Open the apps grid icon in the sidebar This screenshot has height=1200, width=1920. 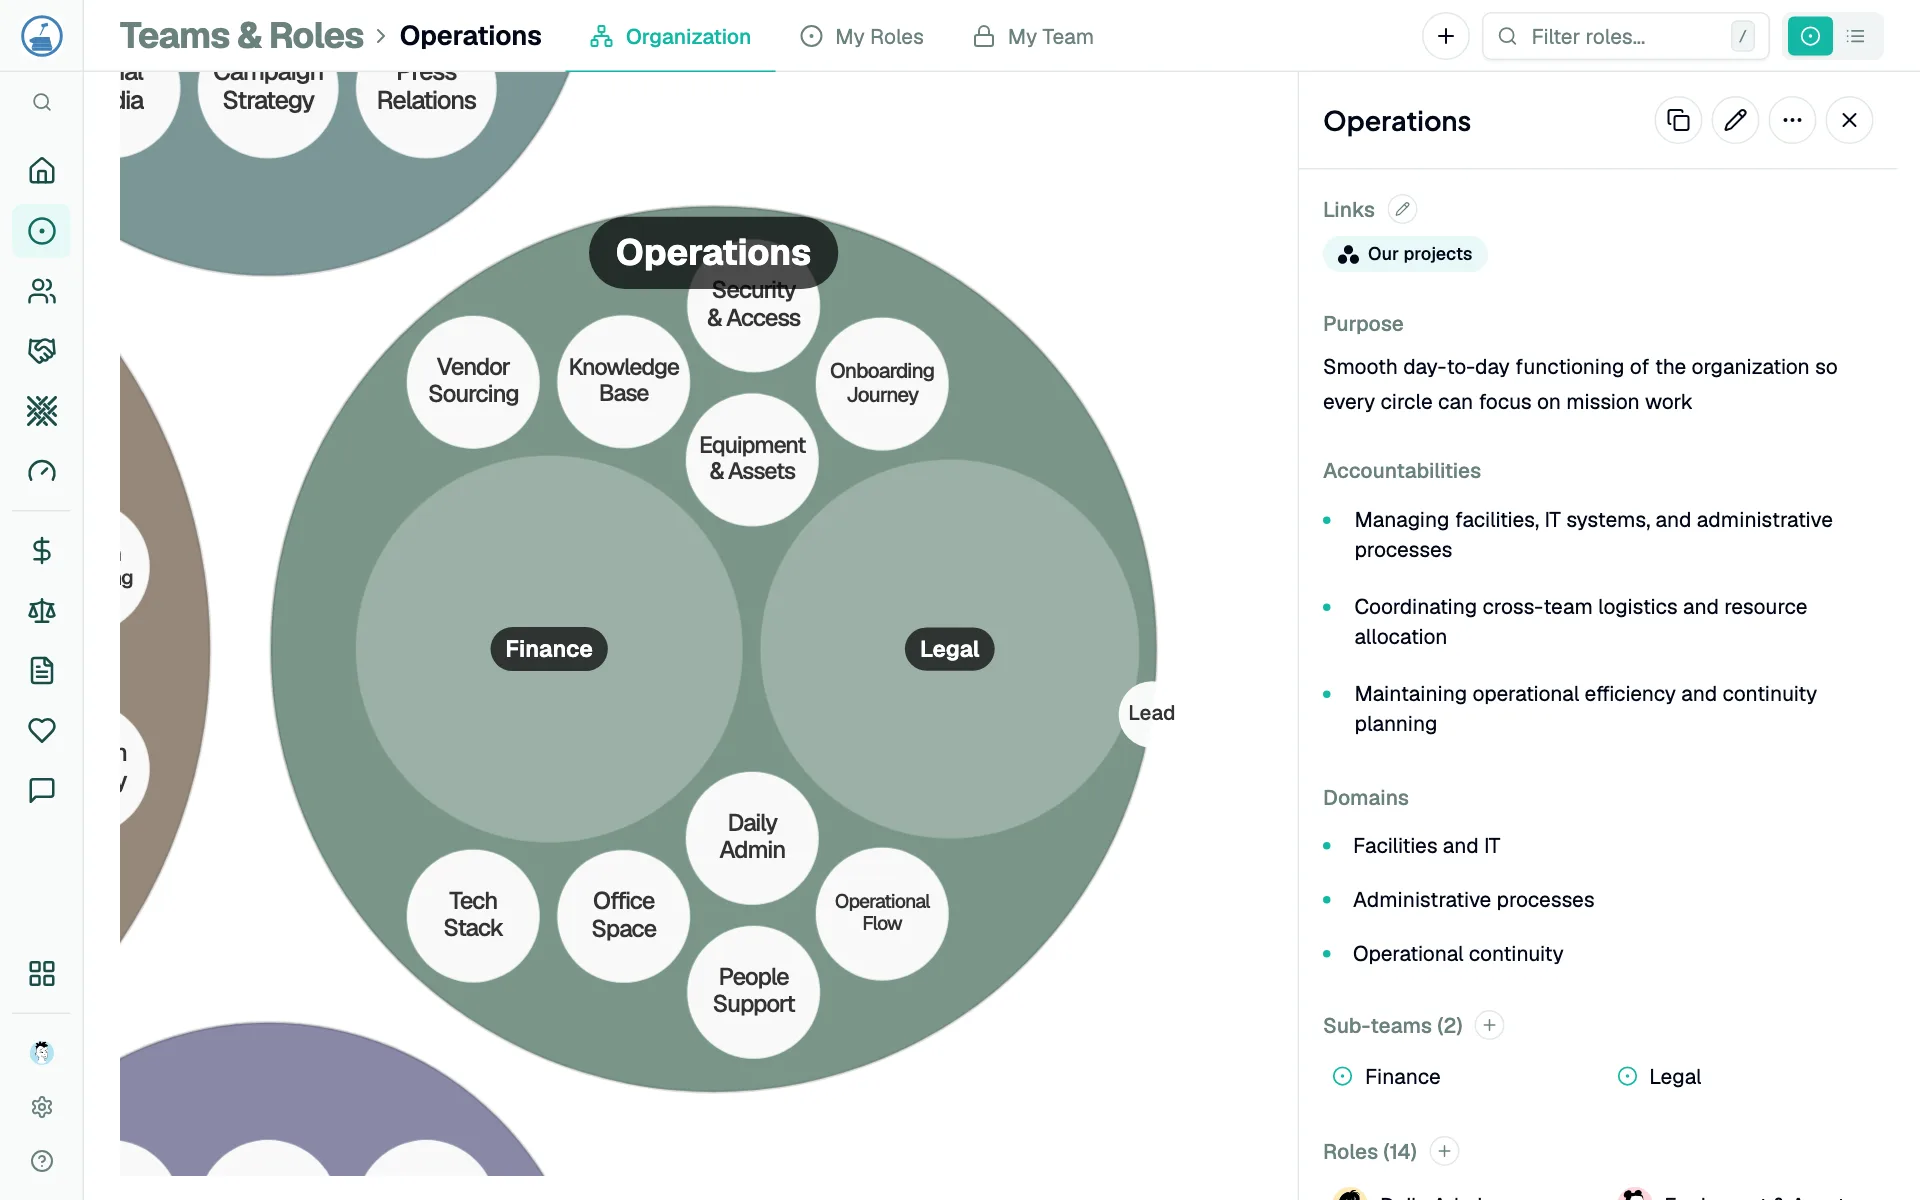[42, 974]
